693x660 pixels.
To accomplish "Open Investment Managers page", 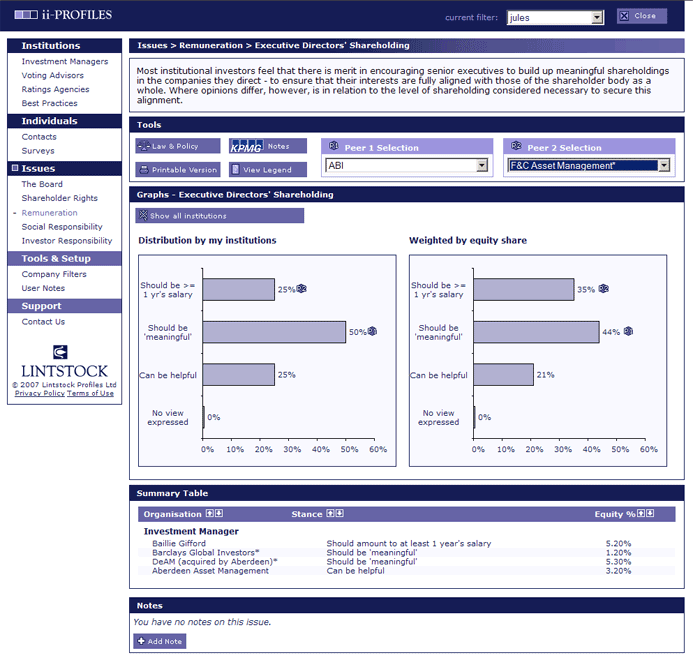I will pyautogui.click(x=65, y=61).
